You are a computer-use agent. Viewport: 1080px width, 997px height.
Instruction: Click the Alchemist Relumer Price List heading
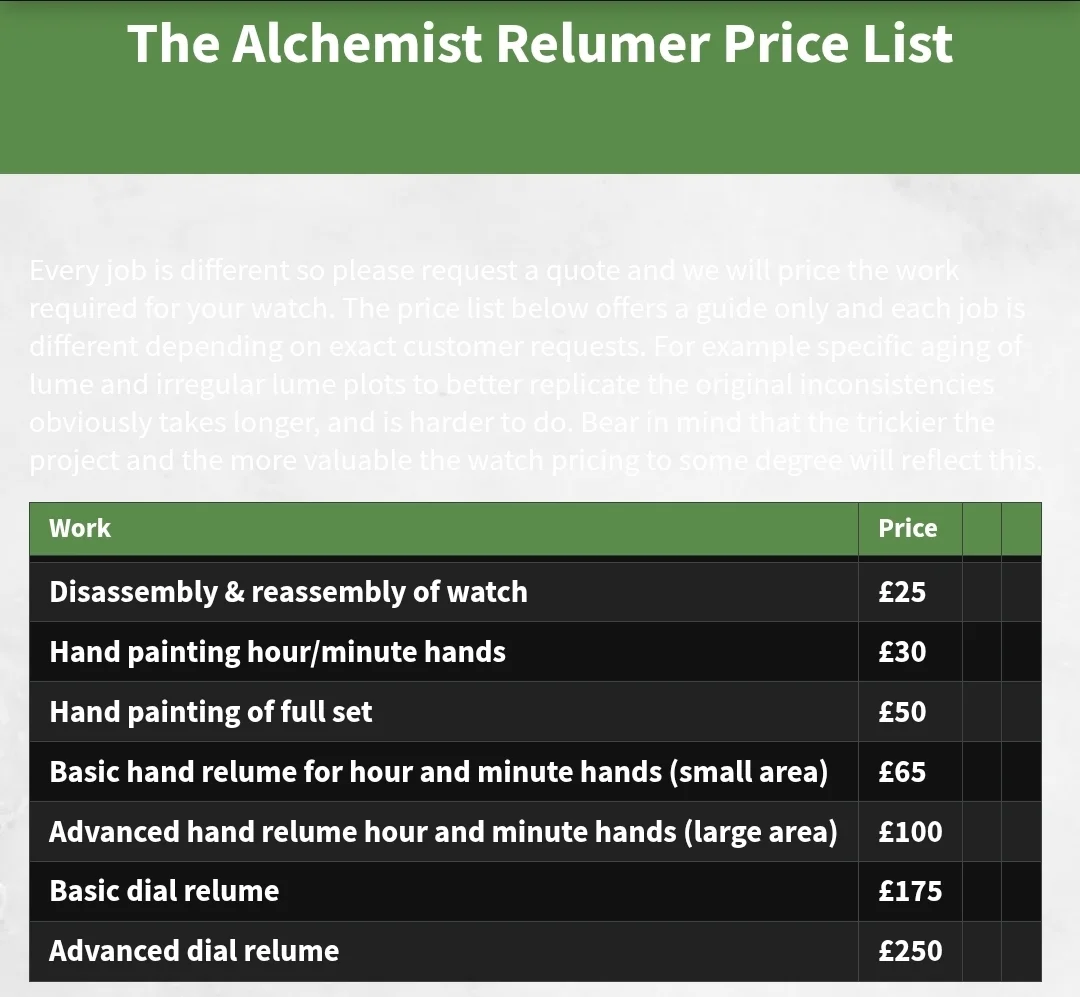[540, 44]
